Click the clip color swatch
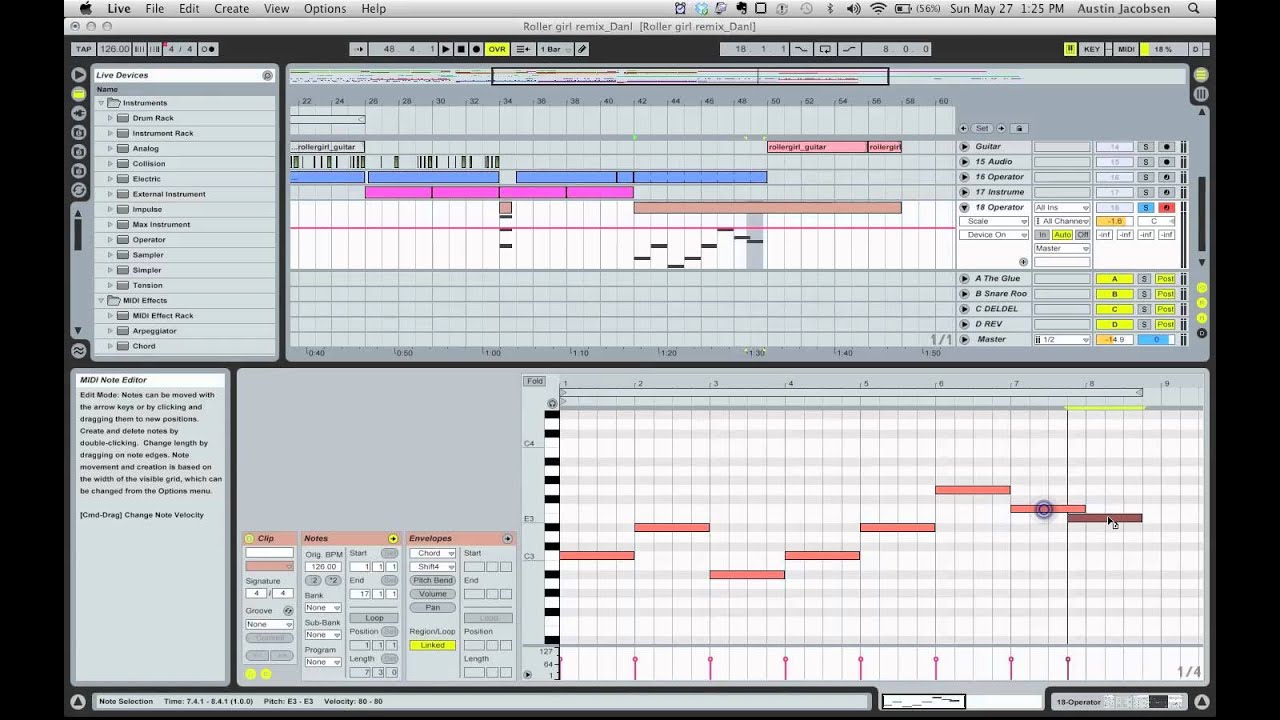The width and height of the screenshot is (1280, 720). [269, 566]
